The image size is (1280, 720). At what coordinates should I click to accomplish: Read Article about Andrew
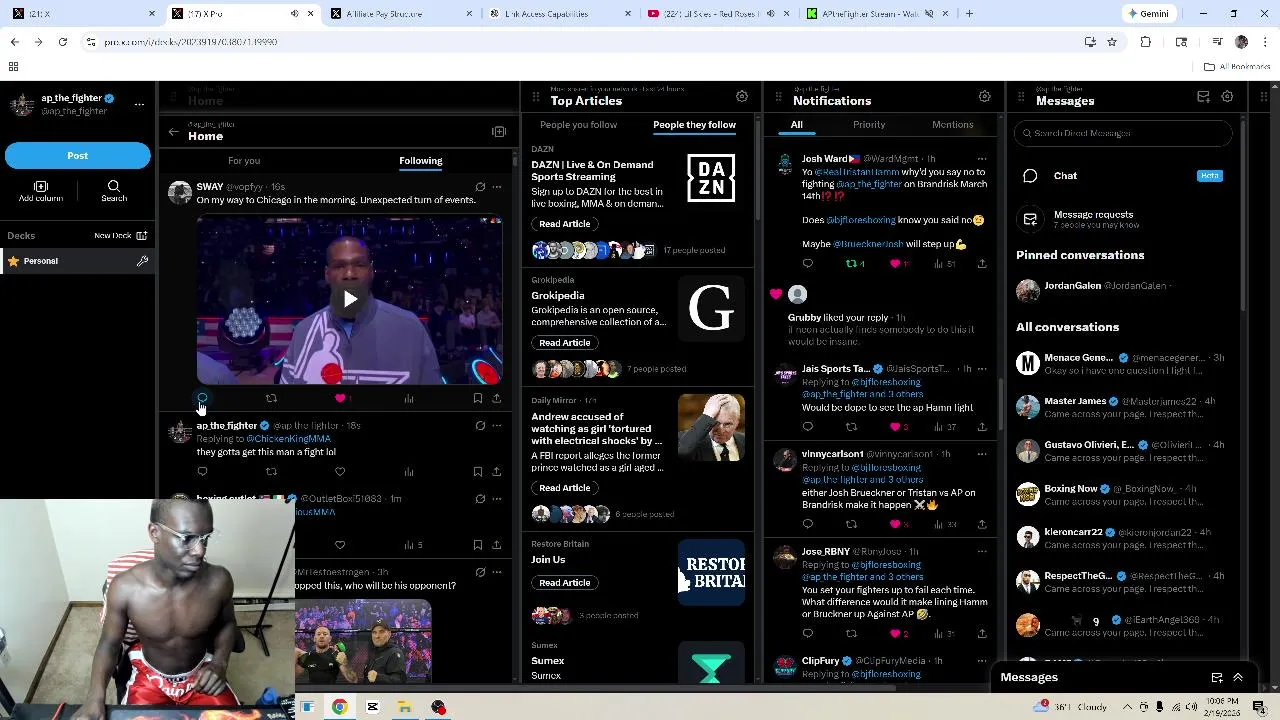pos(565,488)
